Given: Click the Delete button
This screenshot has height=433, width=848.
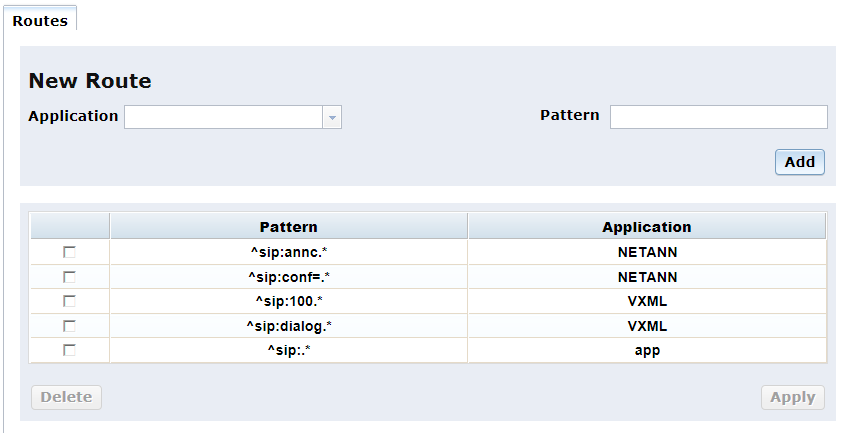Looking at the screenshot, I should (66, 397).
